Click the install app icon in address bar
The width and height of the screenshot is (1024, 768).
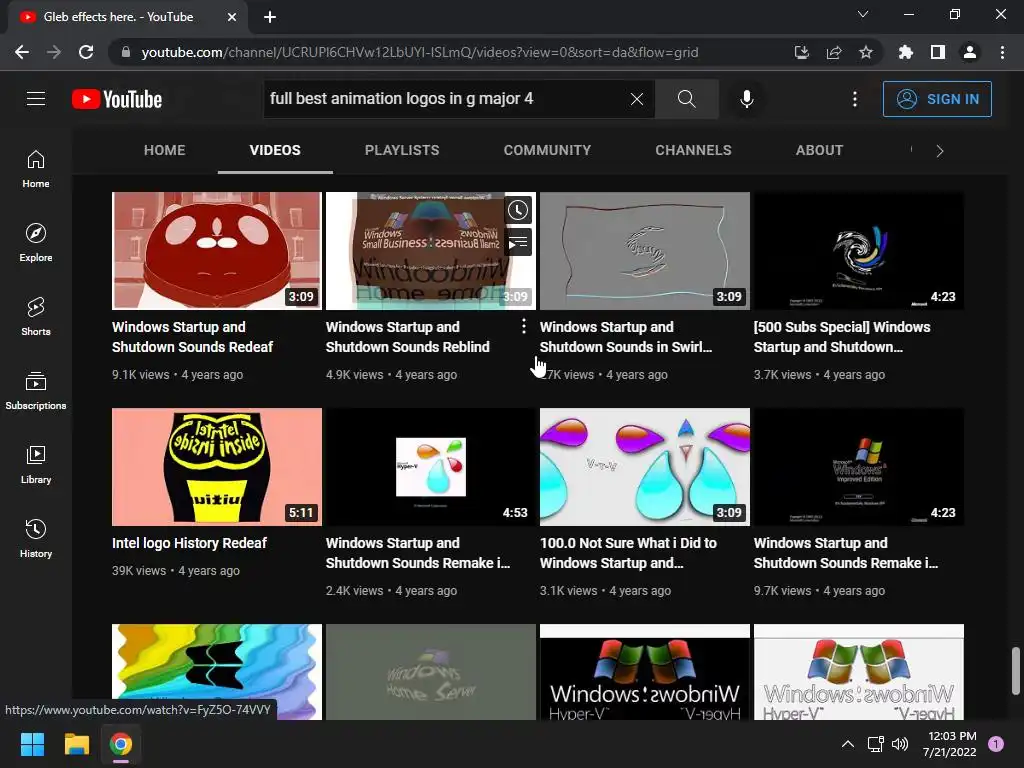802,52
